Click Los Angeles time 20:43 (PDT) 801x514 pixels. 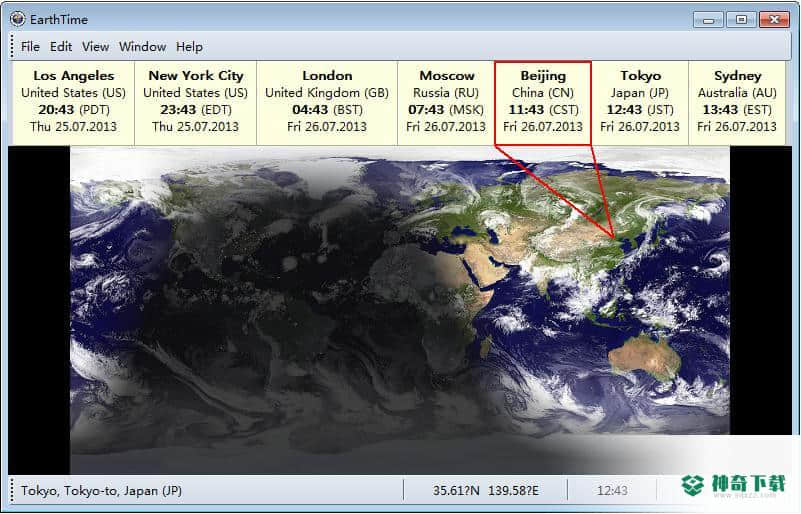[x=74, y=109]
